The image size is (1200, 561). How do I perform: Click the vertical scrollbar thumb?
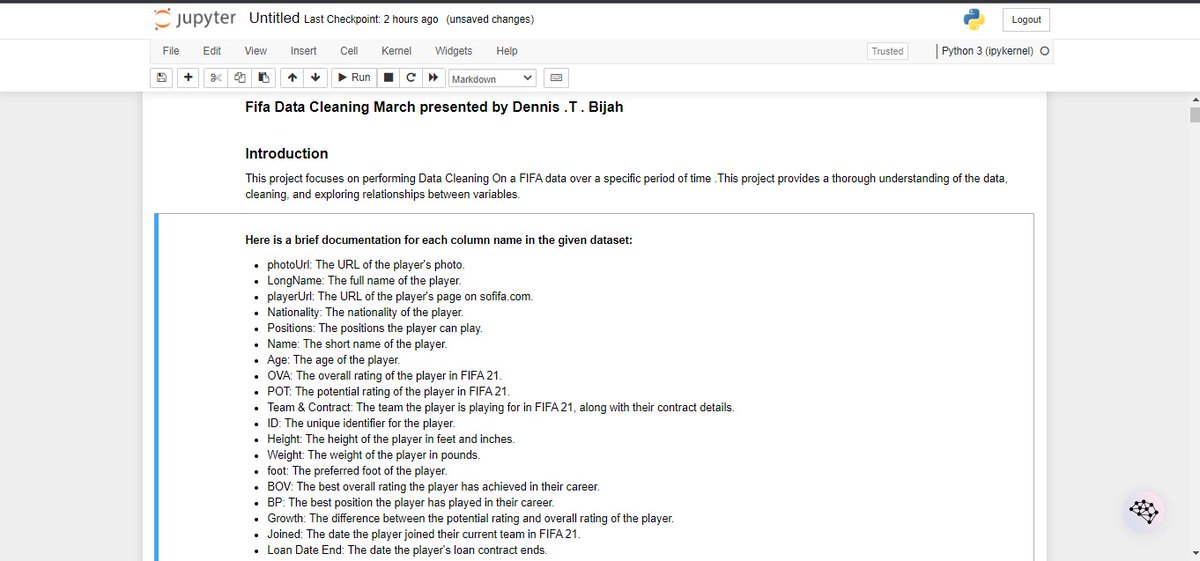[x=1193, y=113]
